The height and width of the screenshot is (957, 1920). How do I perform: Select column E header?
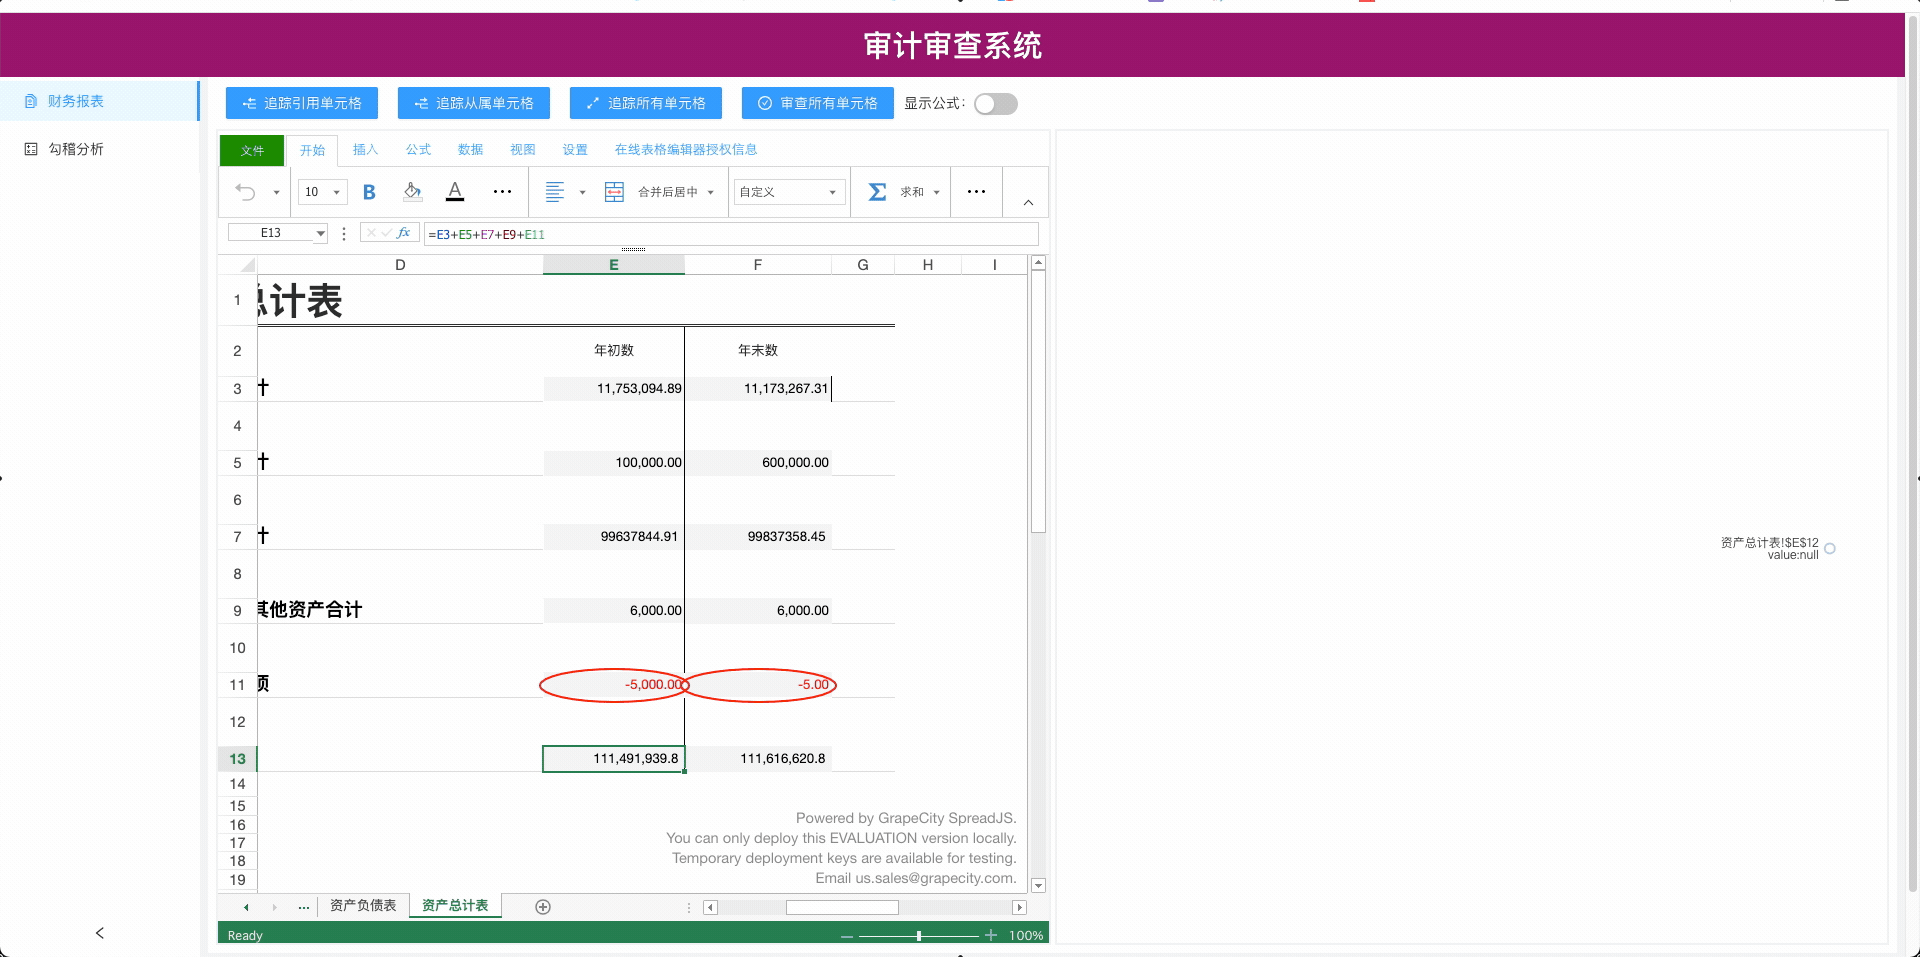tap(614, 265)
